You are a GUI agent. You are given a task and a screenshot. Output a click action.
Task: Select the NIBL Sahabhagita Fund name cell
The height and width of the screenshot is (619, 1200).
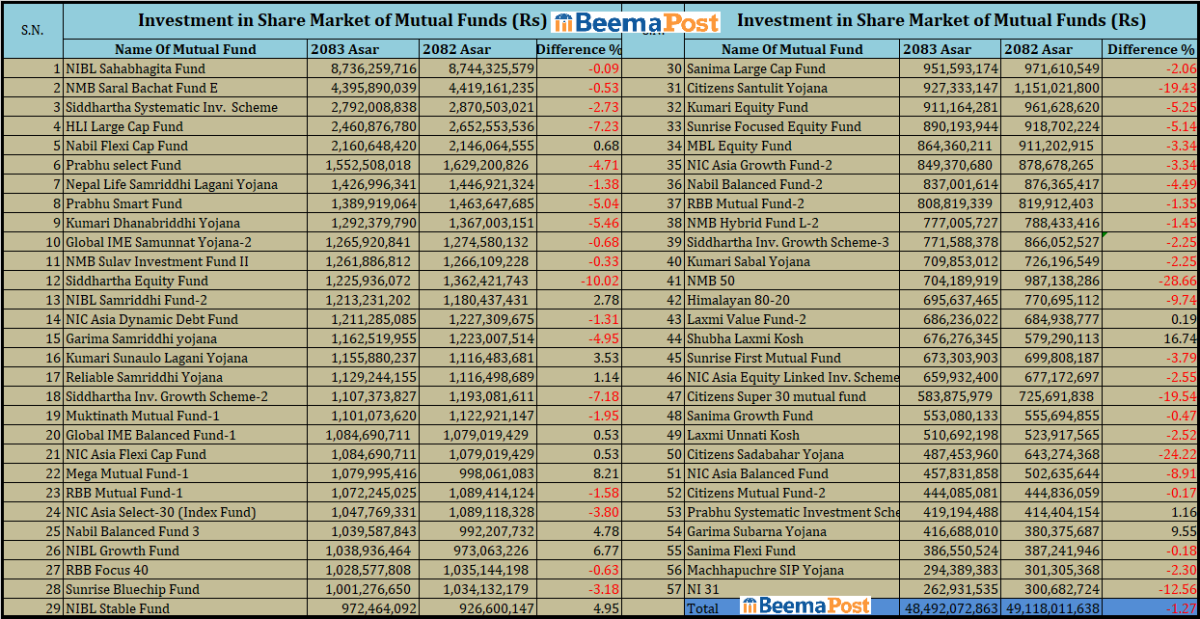[185, 69]
